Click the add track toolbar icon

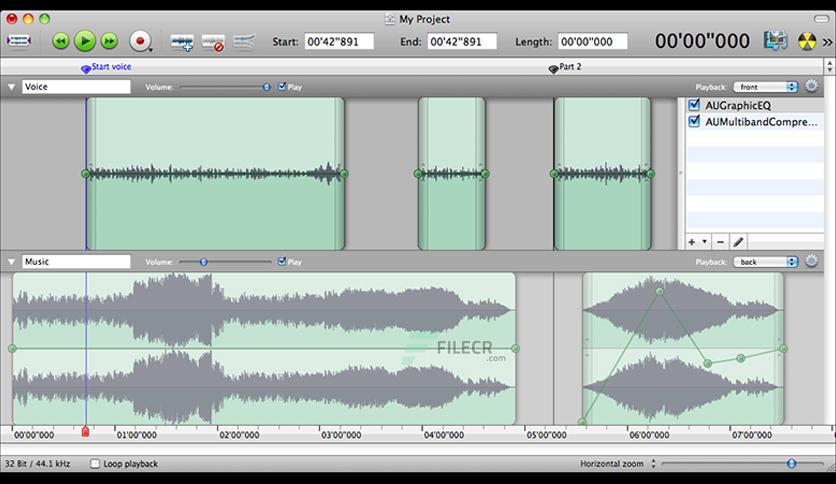(x=181, y=42)
